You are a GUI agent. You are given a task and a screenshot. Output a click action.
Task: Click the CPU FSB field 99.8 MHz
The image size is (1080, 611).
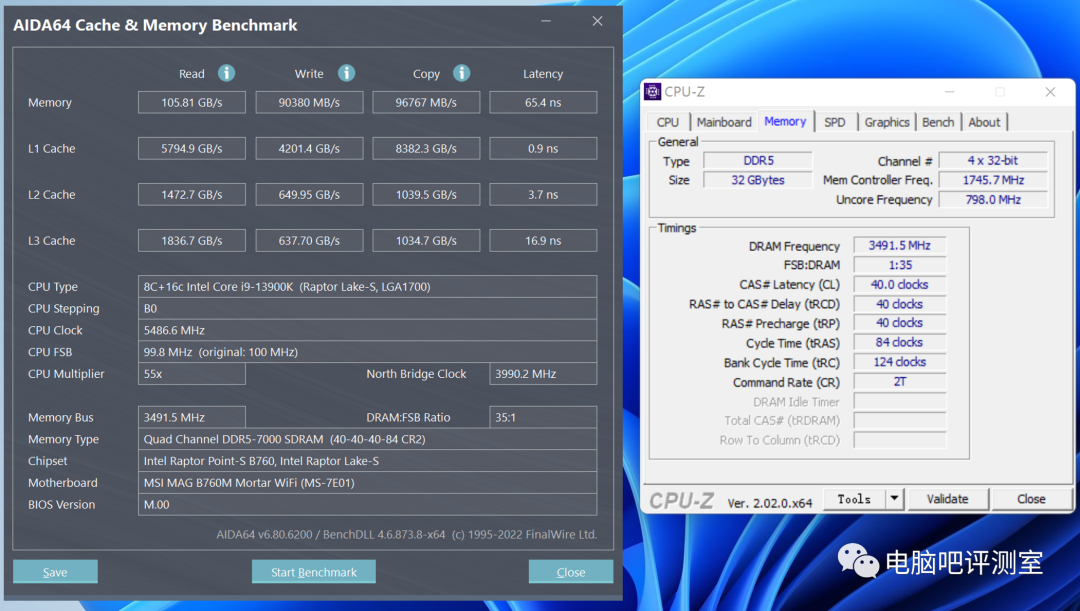click(367, 352)
